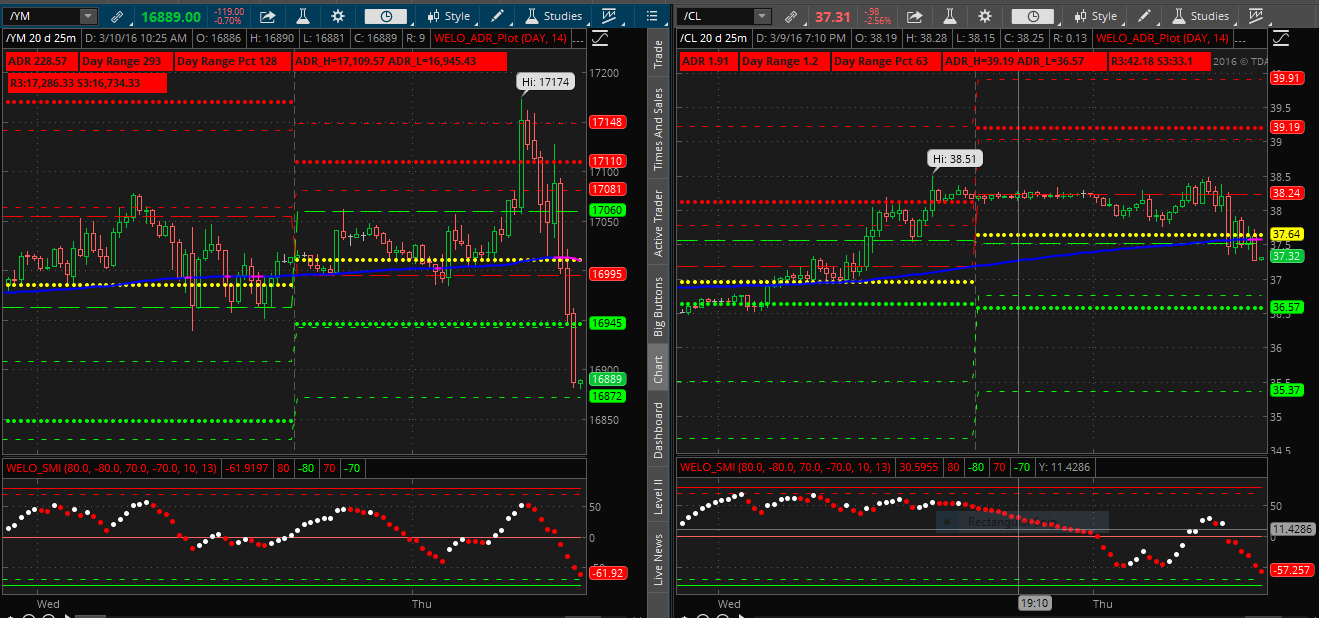1319x618 pixels.
Task: Click the 19:10 time cursor label
Action: pos(1034,604)
